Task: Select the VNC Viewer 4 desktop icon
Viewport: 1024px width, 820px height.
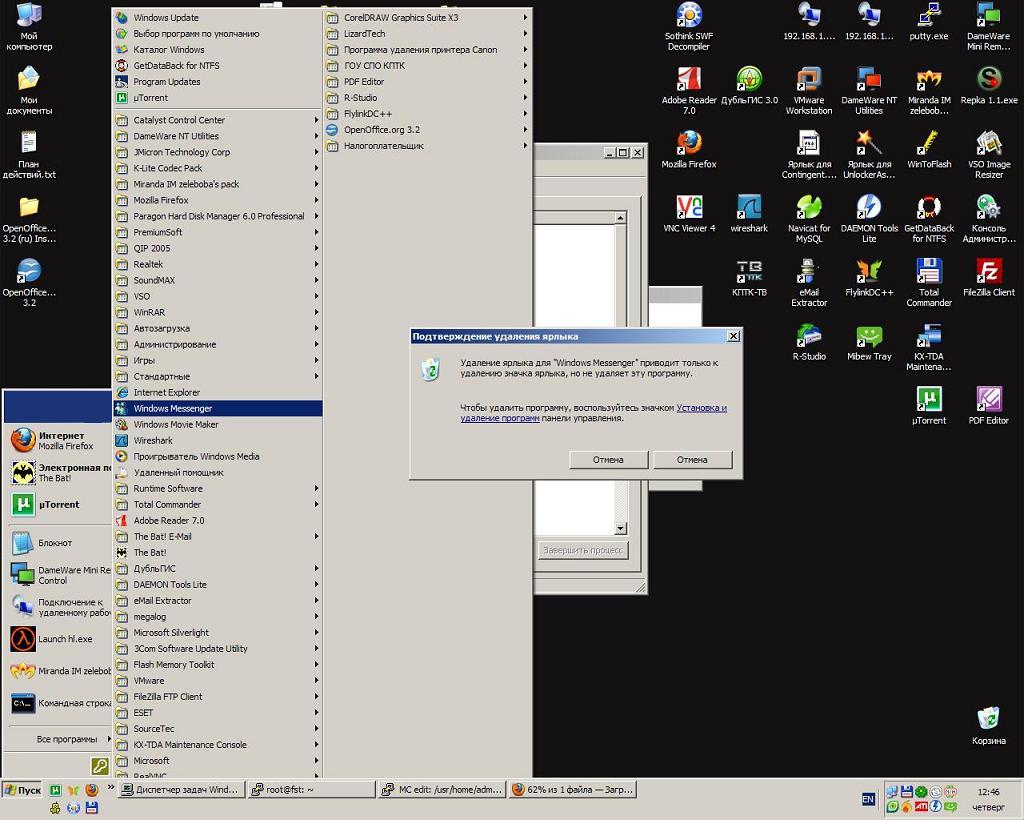Action: 689,214
